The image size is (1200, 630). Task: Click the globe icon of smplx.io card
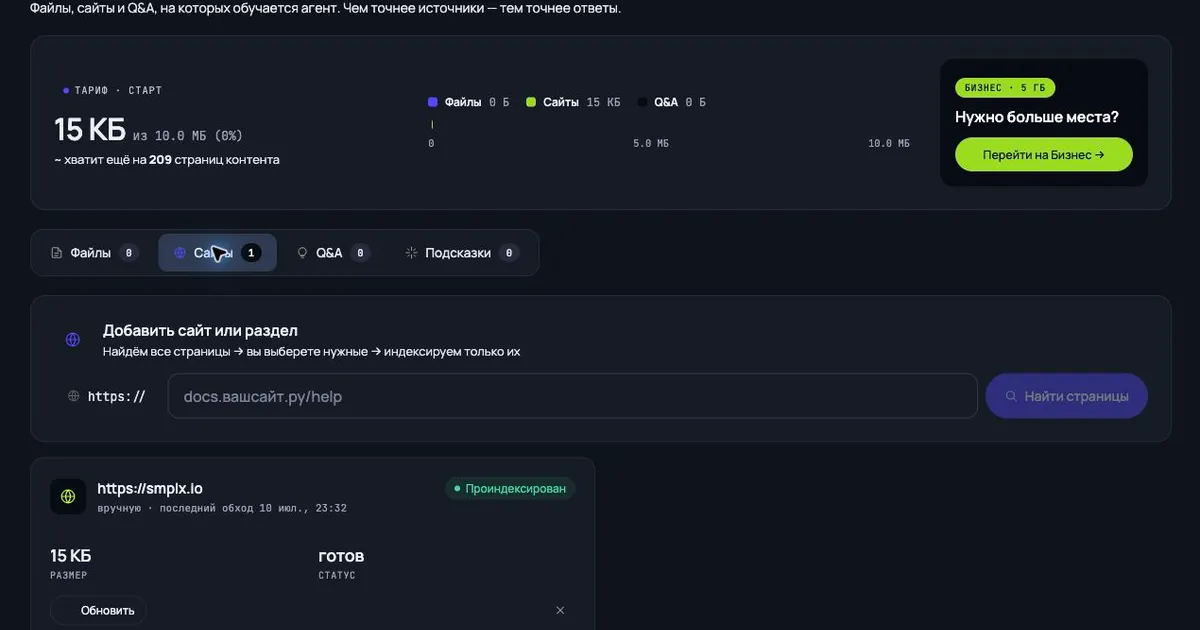coord(68,496)
